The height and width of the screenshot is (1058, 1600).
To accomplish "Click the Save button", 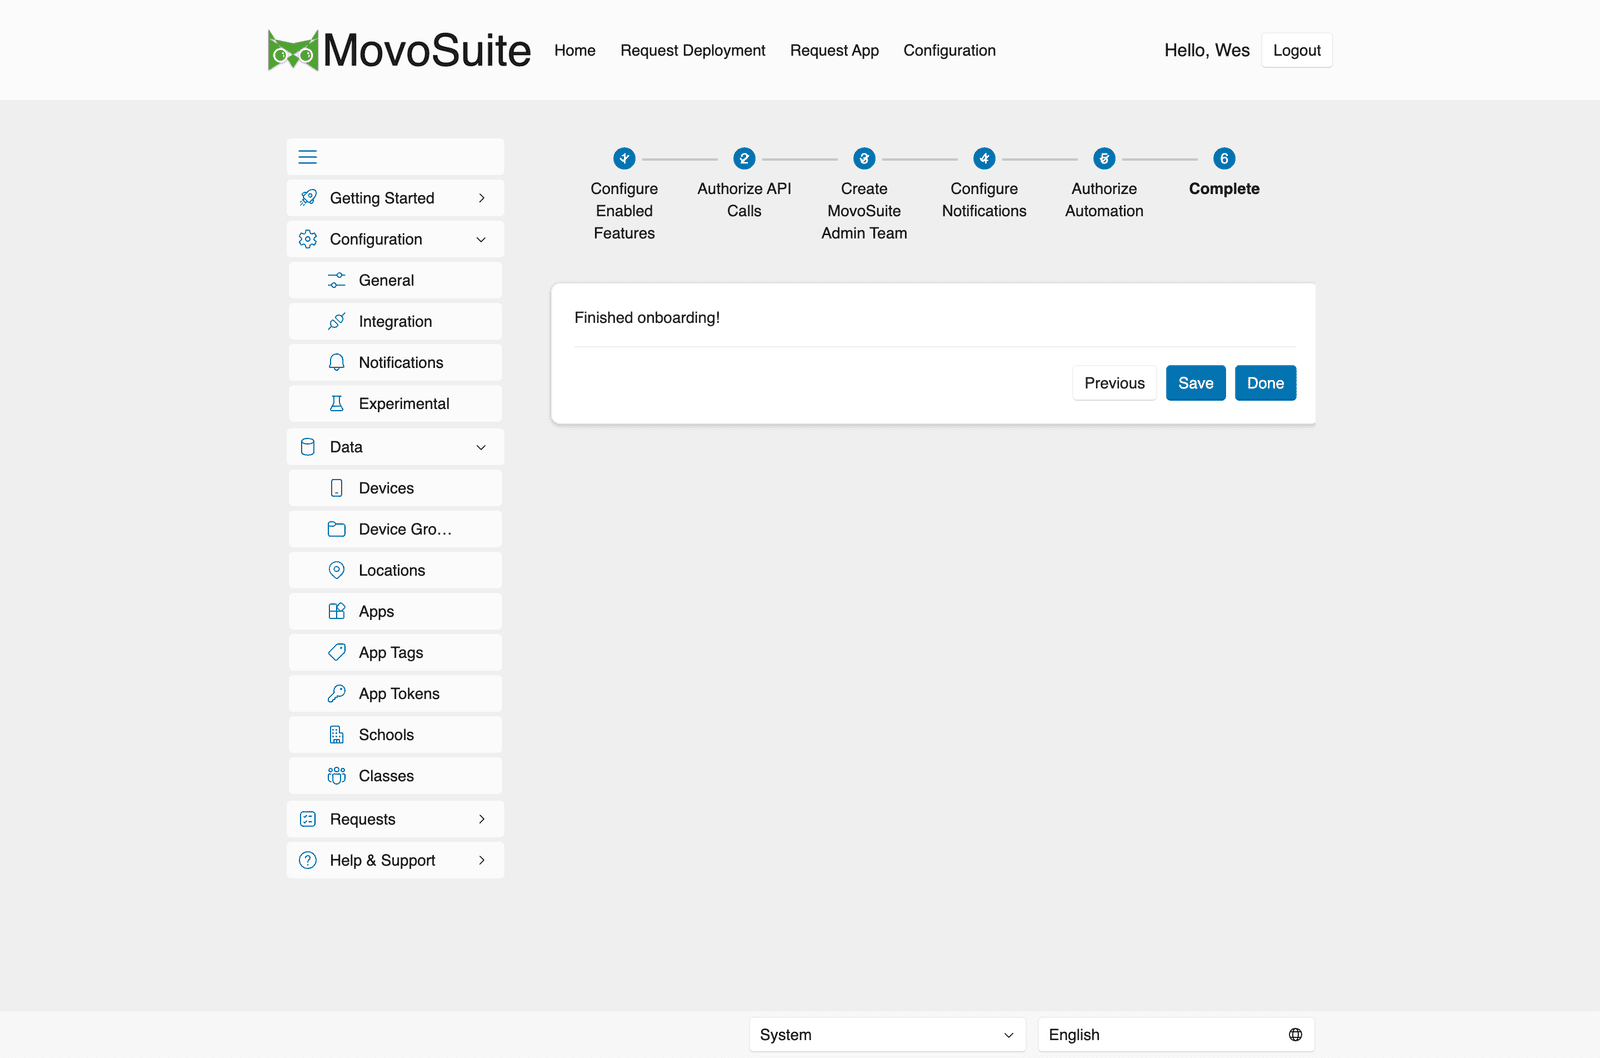I will coord(1196,383).
